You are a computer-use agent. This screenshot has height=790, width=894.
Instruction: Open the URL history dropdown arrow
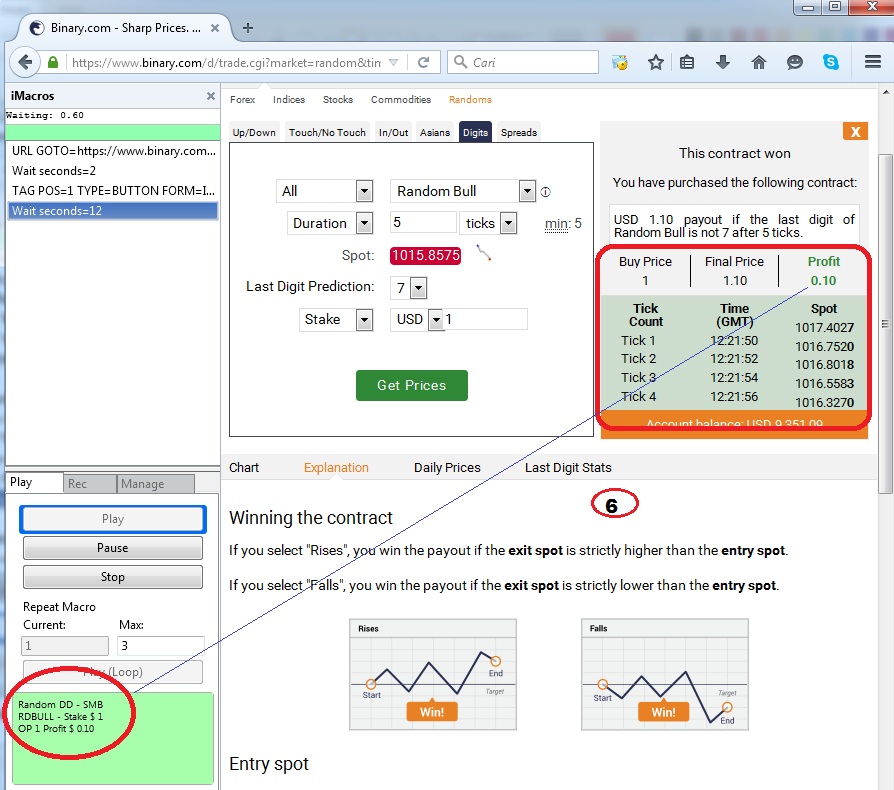pyautogui.click(x=393, y=63)
